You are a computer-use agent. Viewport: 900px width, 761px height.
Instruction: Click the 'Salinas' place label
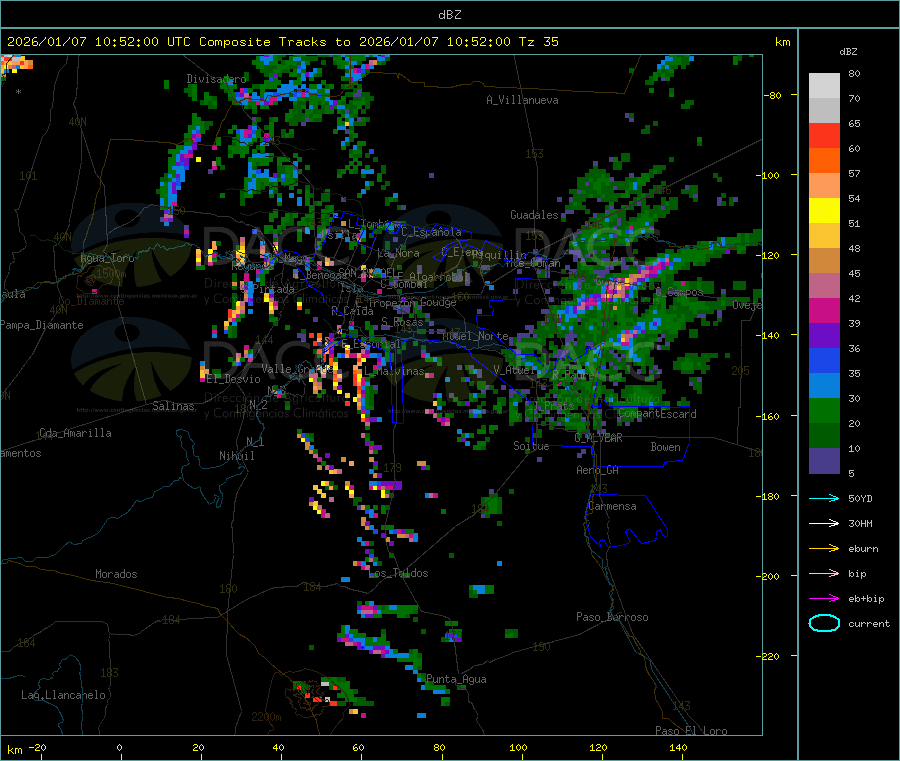pos(173,406)
